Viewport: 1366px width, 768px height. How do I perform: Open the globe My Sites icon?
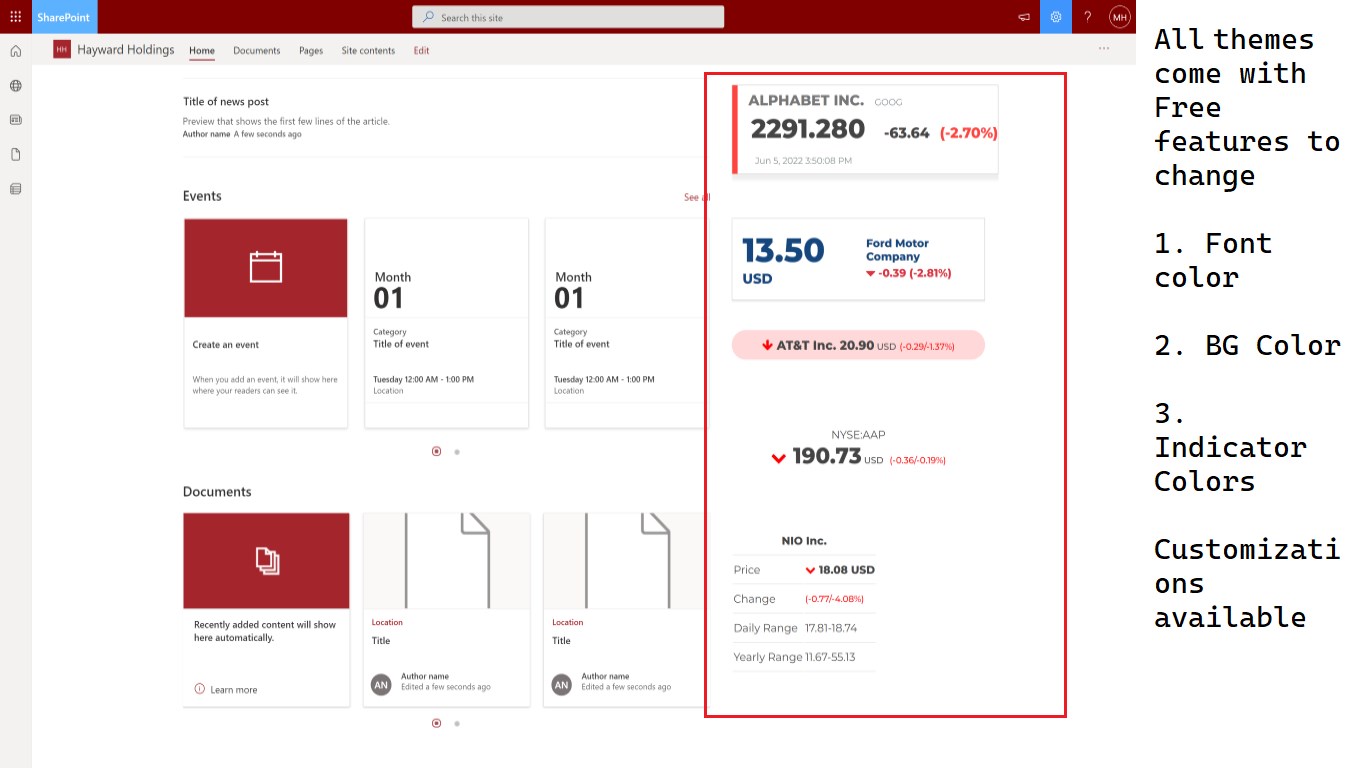[x=15, y=86]
